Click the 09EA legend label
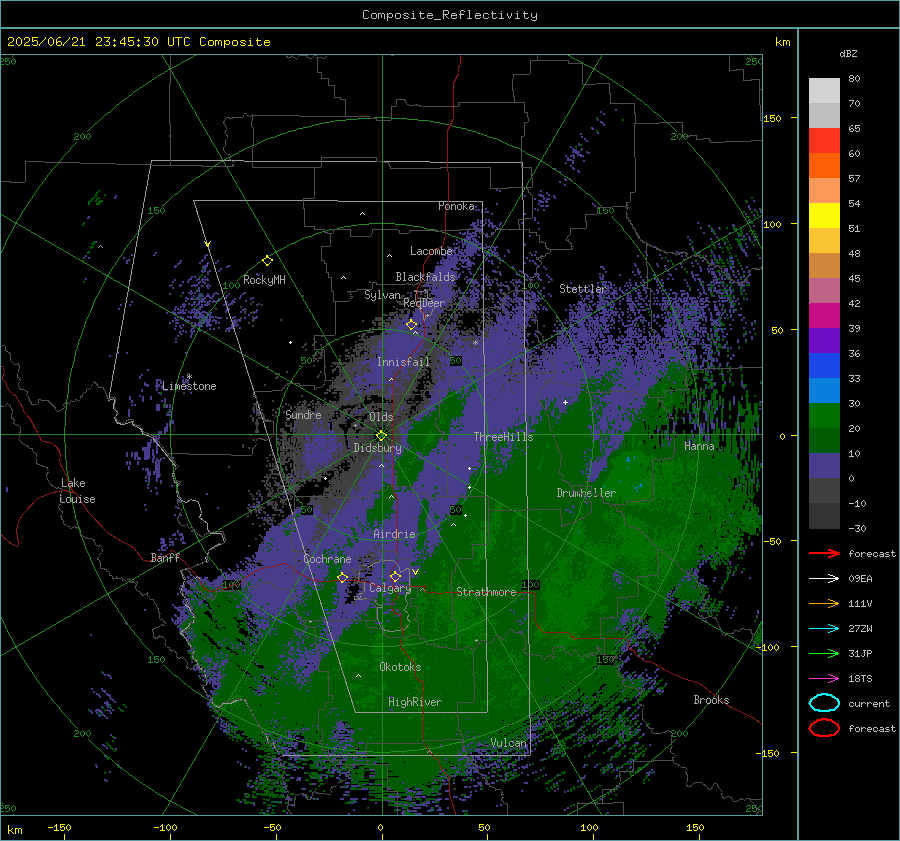The image size is (900, 841). click(x=860, y=579)
